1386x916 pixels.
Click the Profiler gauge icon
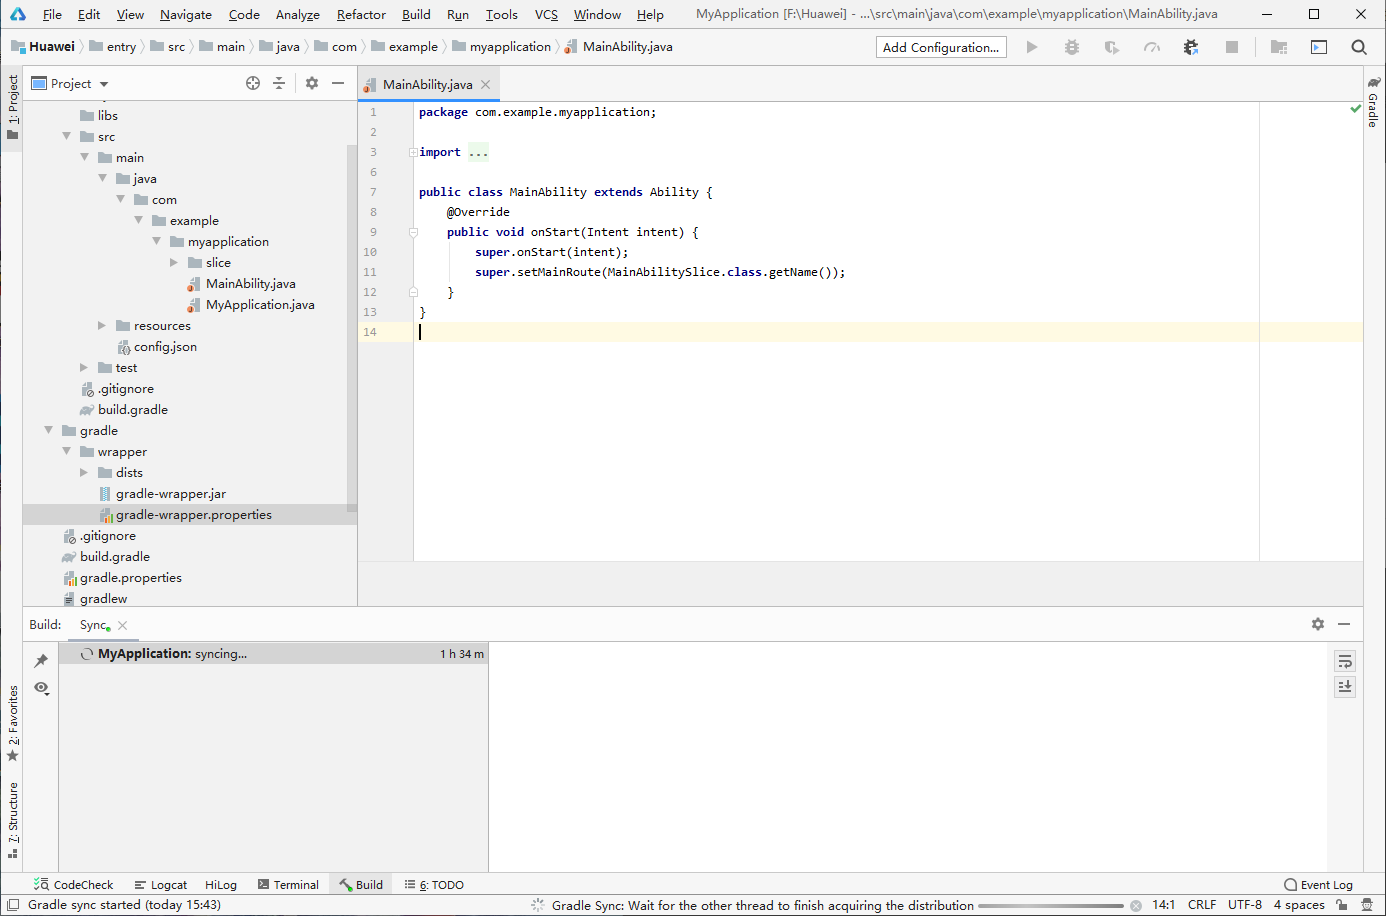click(1152, 47)
